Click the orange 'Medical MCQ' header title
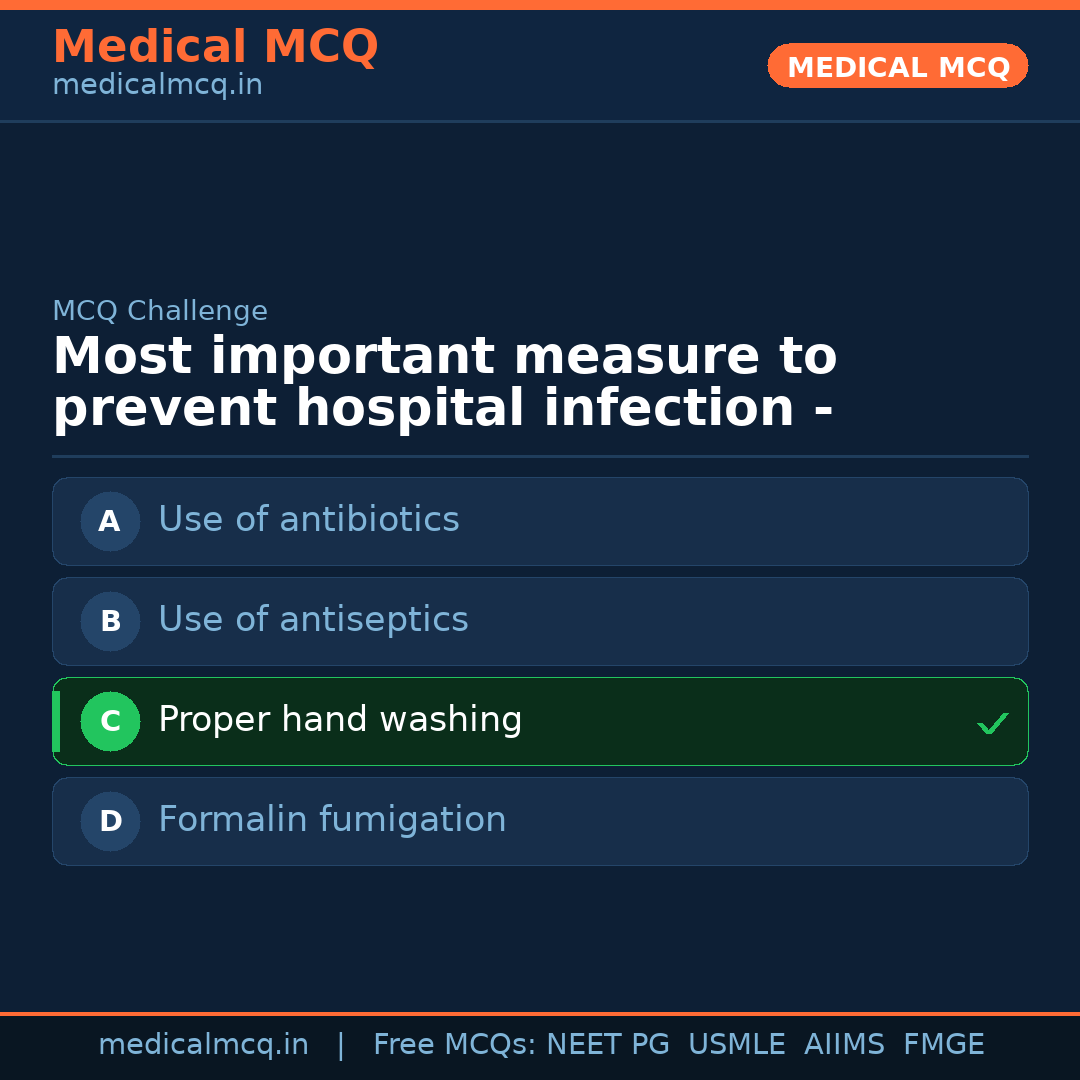The height and width of the screenshot is (1080, 1080). click(215, 47)
